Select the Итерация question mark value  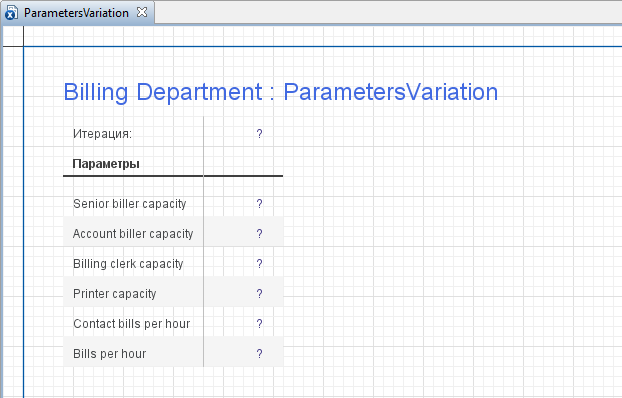(259, 134)
